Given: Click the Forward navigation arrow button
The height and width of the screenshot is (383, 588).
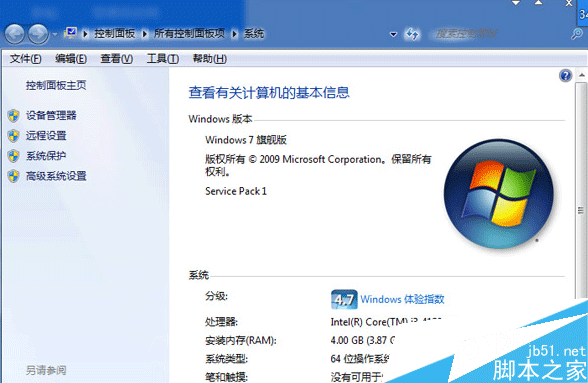Looking at the screenshot, I should pyautogui.click(x=39, y=34).
